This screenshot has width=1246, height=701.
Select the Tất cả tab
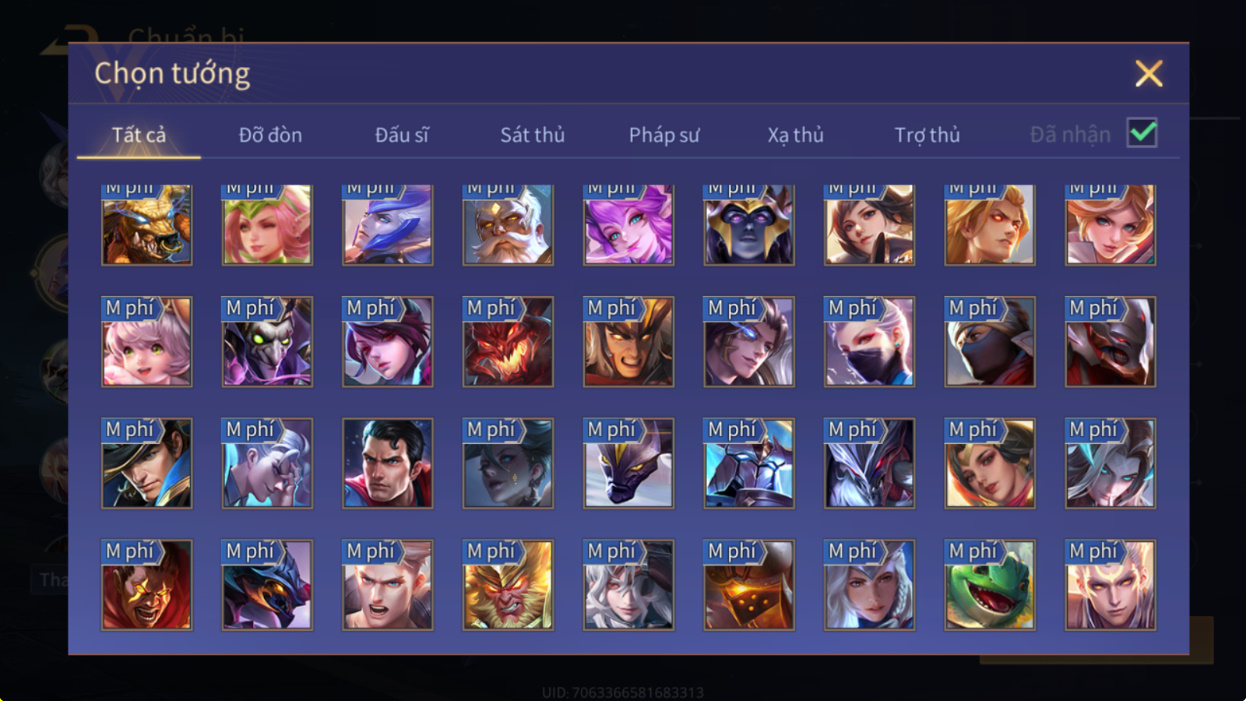(139, 135)
